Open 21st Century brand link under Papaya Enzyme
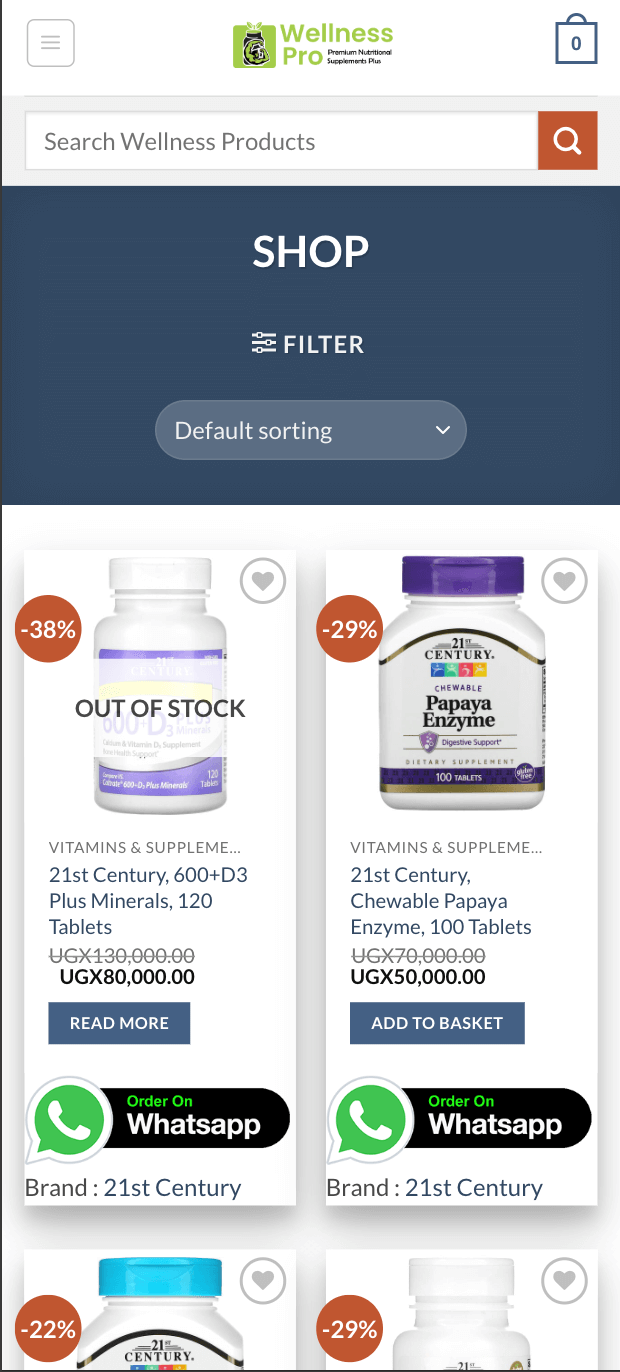 [x=473, y=1188]
